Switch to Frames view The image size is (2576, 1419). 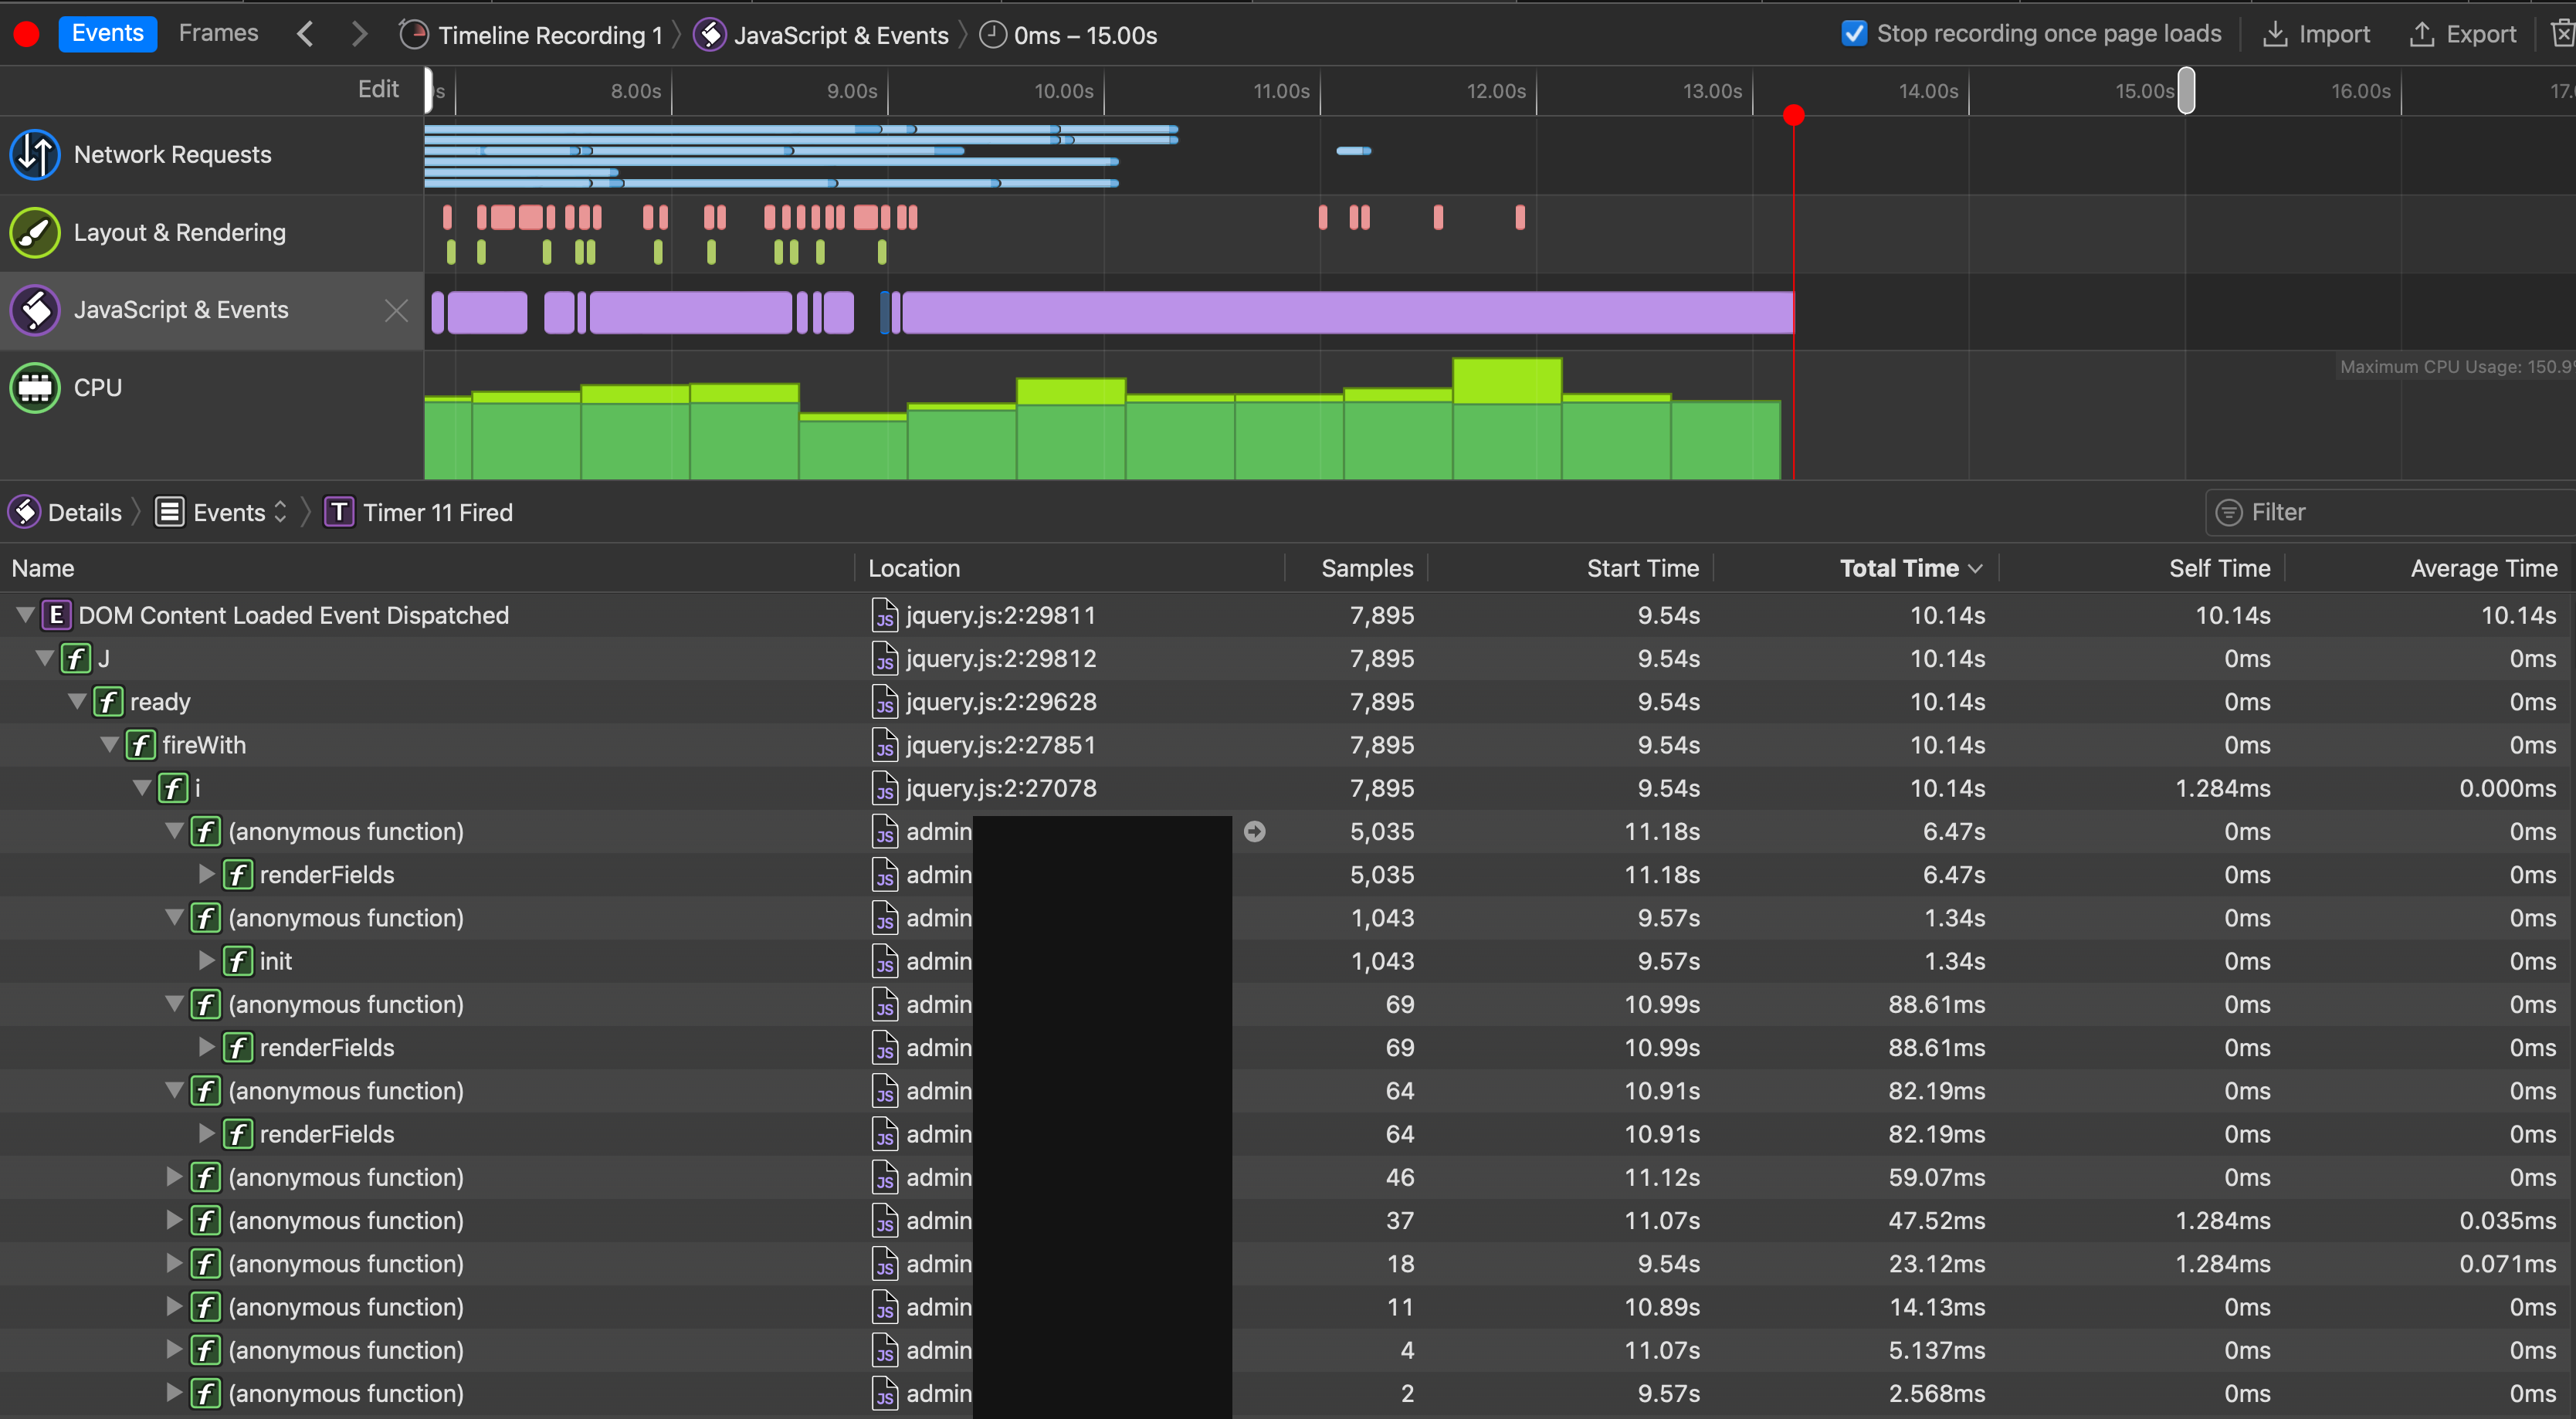point(218,34)
